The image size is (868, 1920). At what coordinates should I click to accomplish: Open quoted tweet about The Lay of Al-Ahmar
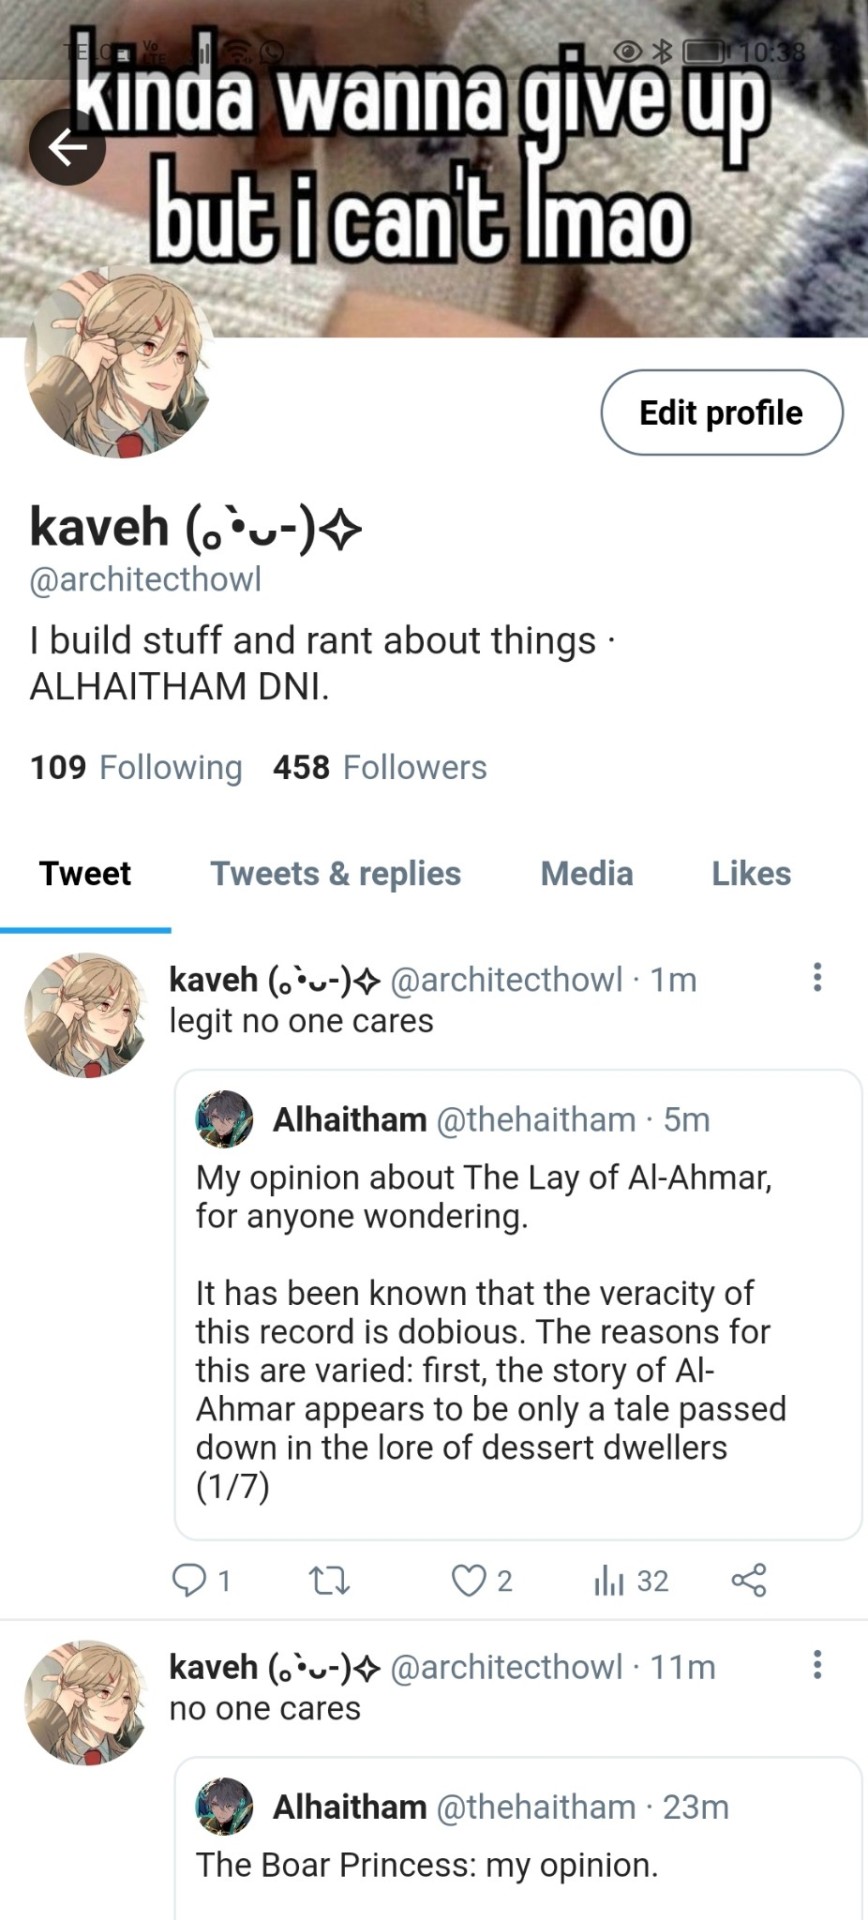point(518,1304)
